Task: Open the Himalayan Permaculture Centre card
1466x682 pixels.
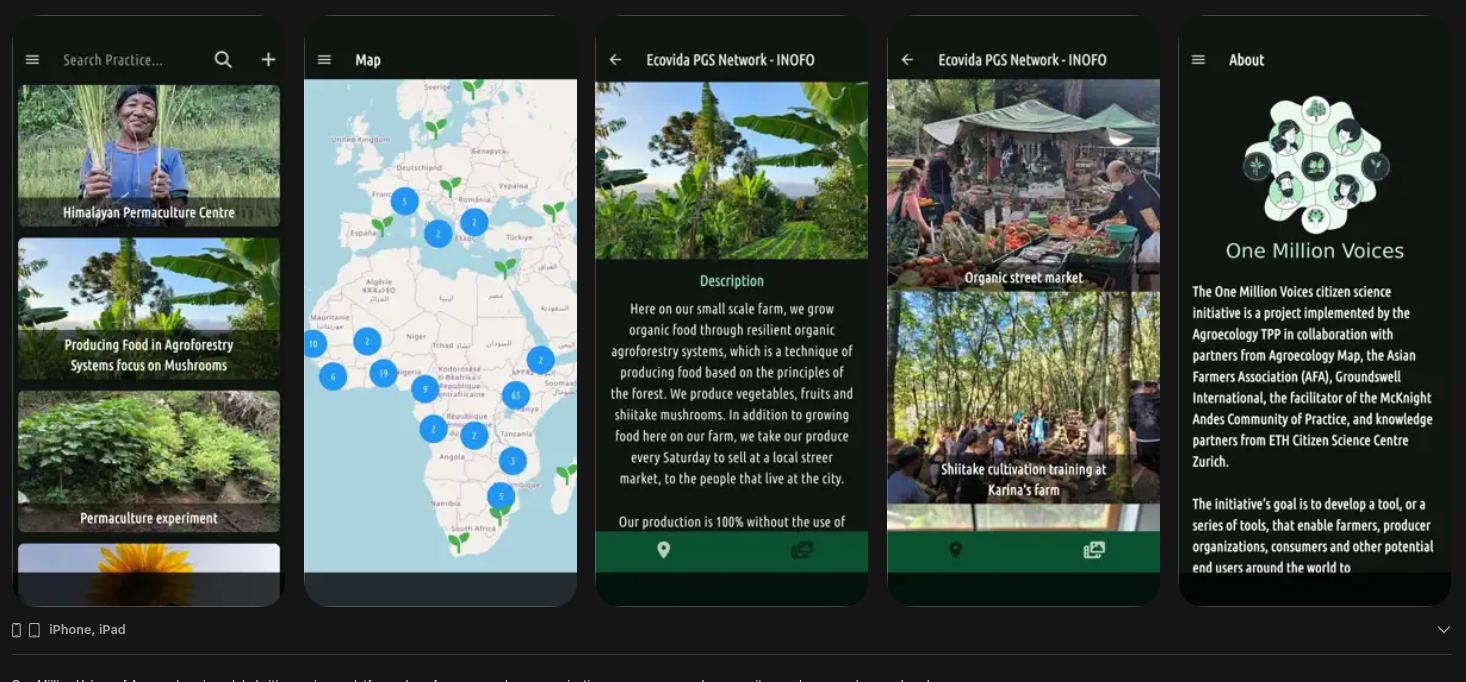Action: click(x=149, y=155)
